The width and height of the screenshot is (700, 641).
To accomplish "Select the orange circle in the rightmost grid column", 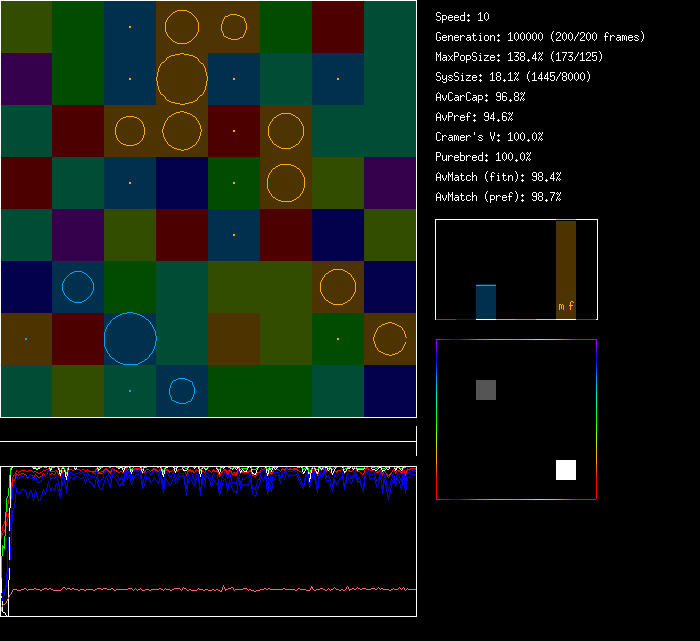I will pos(389,339).
